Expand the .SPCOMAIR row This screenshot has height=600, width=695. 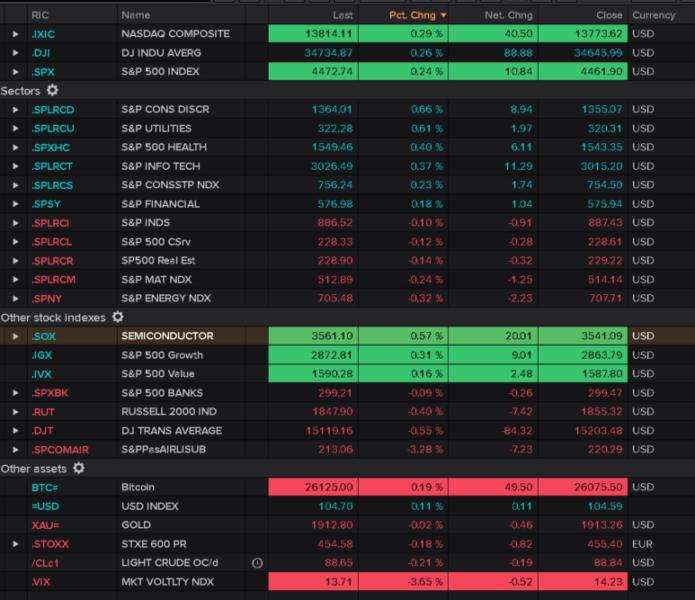pyautogui.click(x=16, y=450)
